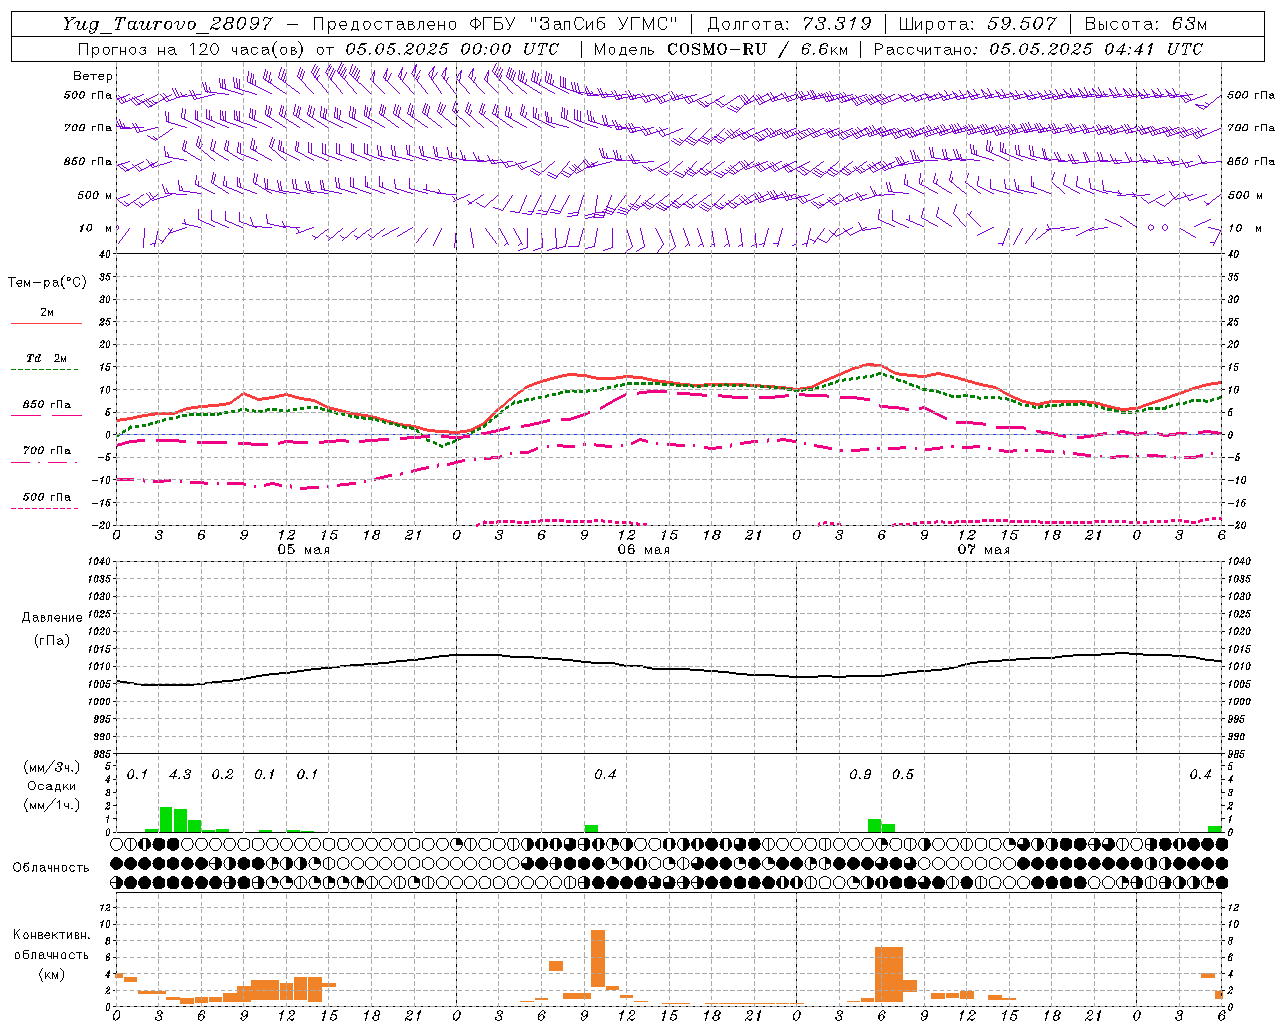Click the latitude value Широта: 59.507
The height and width of the screenshot is (1024, 1280).
click(977, 24)
